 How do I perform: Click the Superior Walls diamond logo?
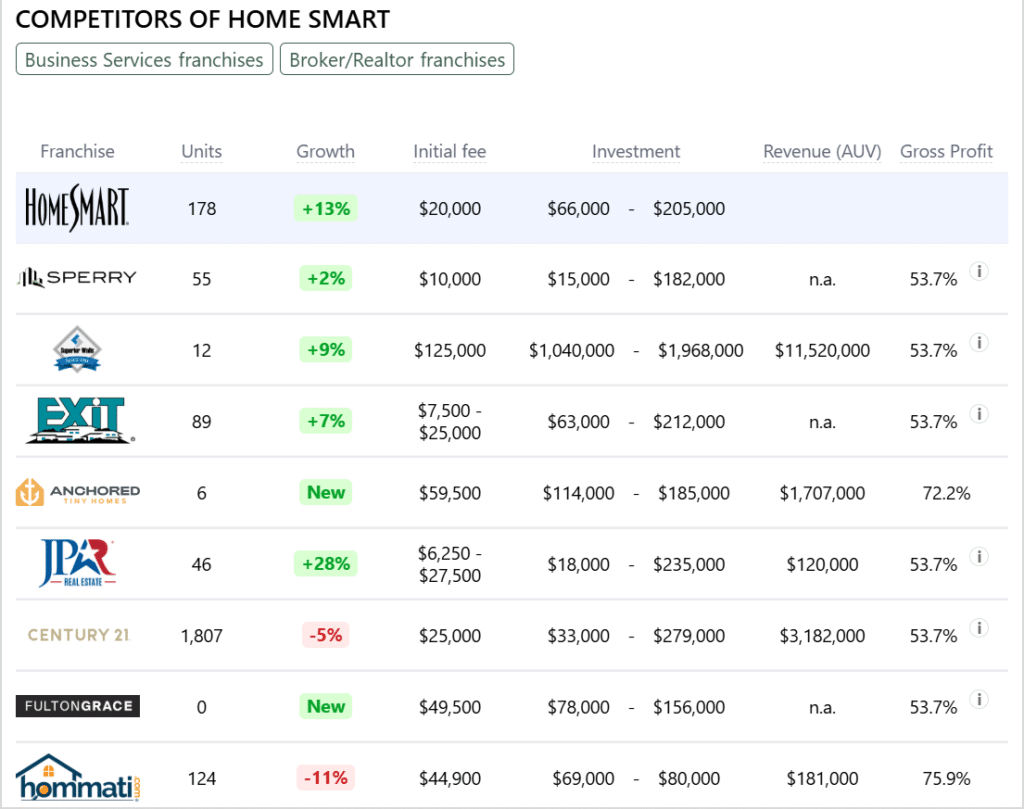click(77, 349)
